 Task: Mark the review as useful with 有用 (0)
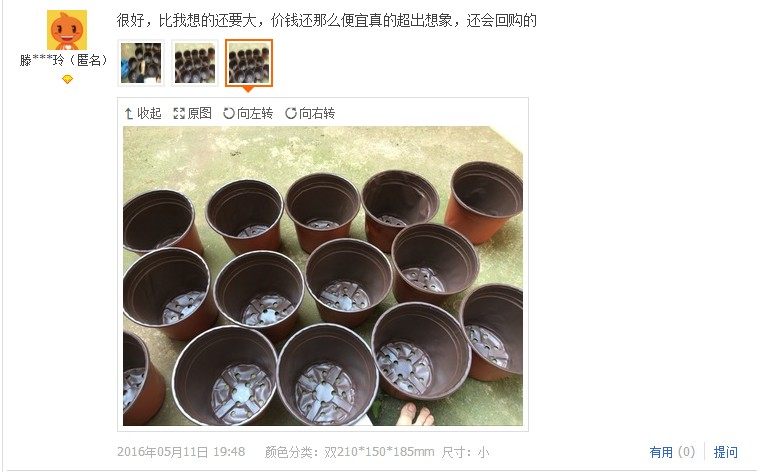(672, 452)
